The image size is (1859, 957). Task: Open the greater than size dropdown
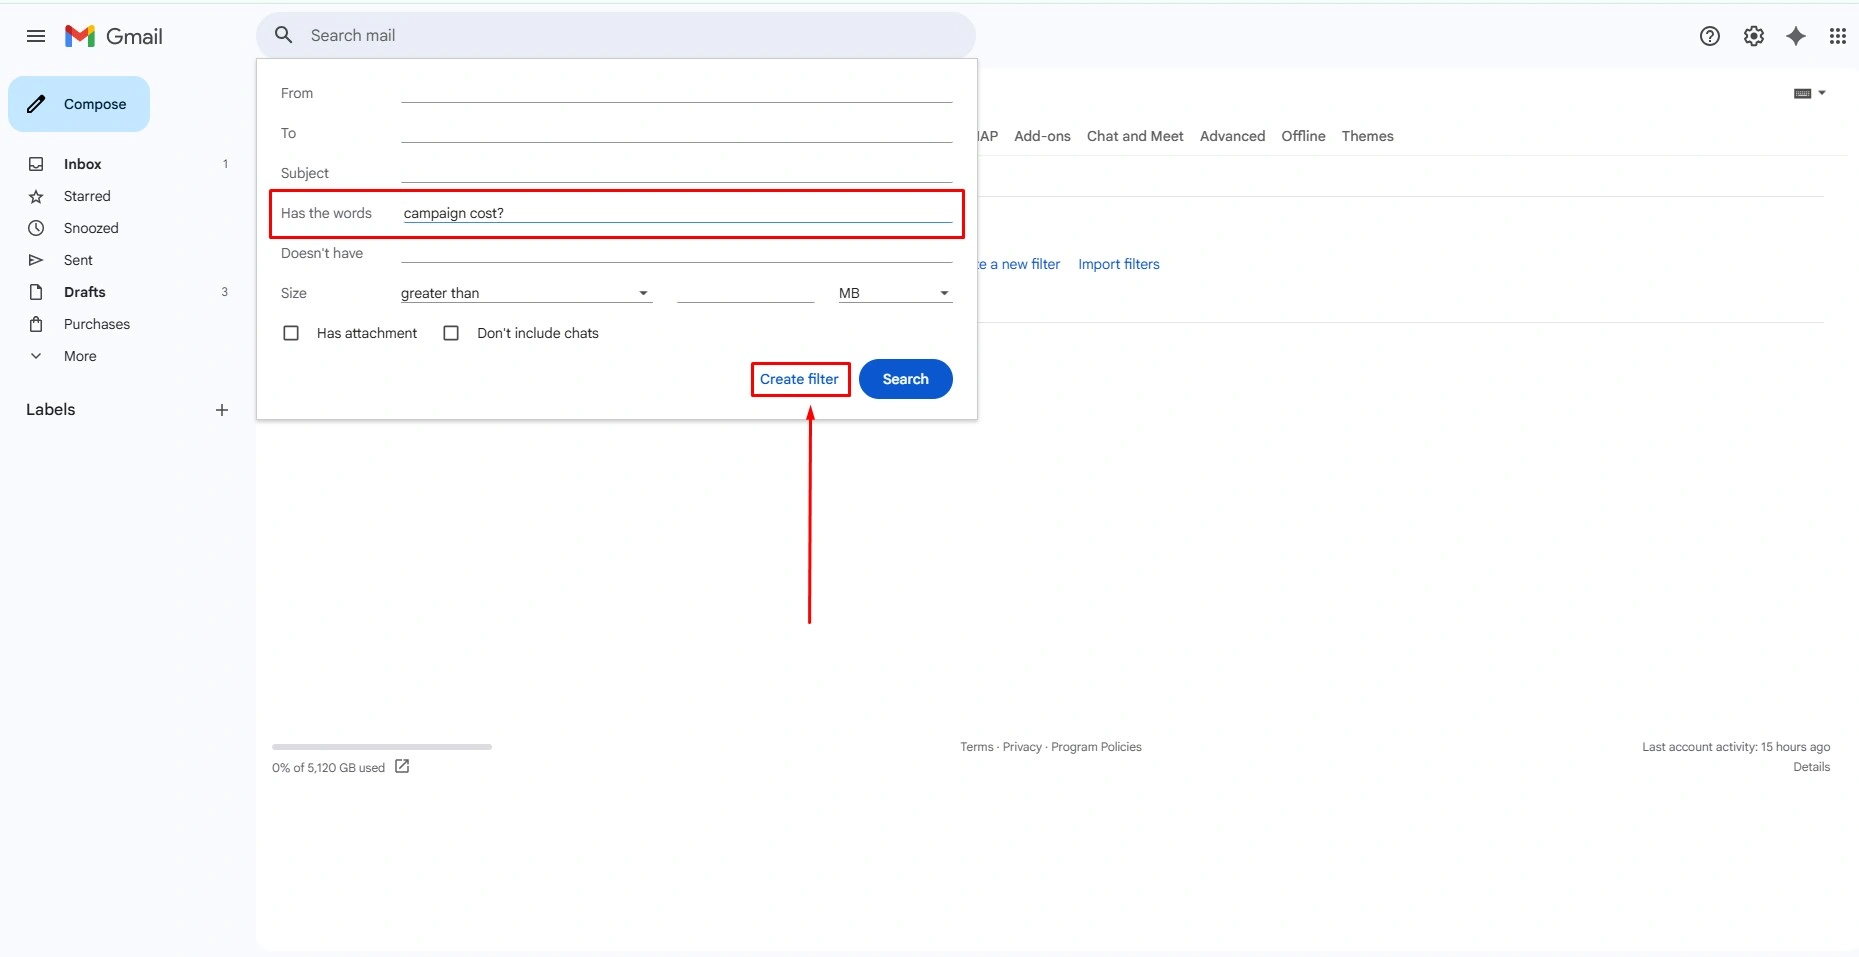point(526,293)
